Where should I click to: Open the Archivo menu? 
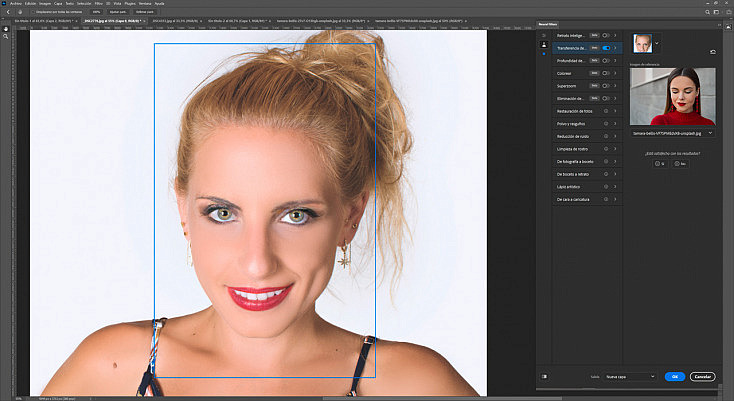(15, 3)
